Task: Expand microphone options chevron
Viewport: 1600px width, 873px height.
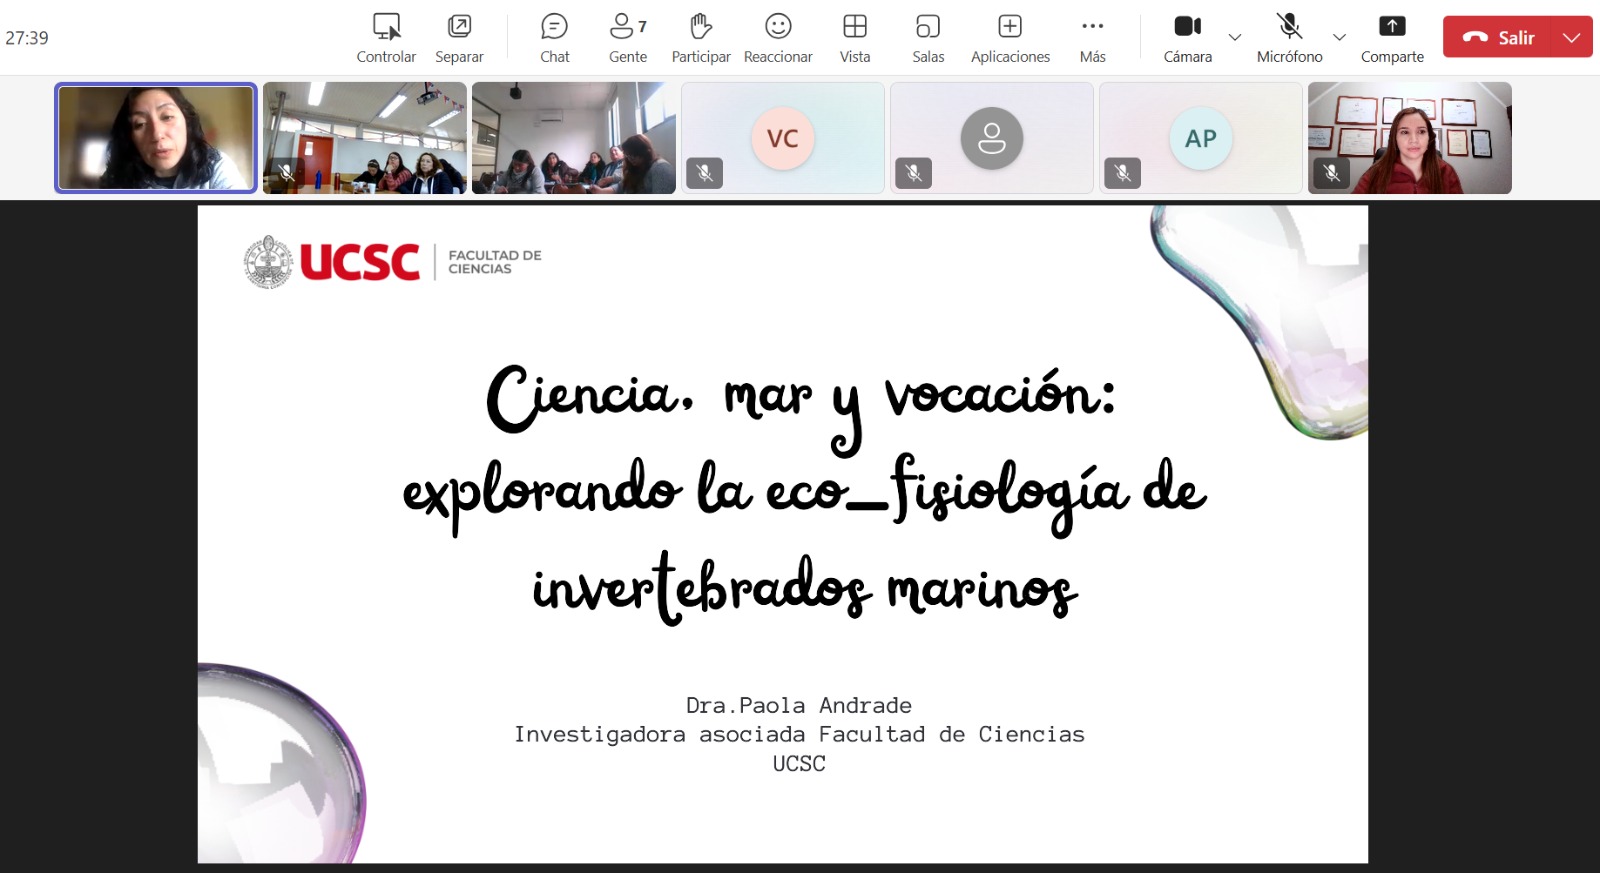Action: [x=1339, y=38]
